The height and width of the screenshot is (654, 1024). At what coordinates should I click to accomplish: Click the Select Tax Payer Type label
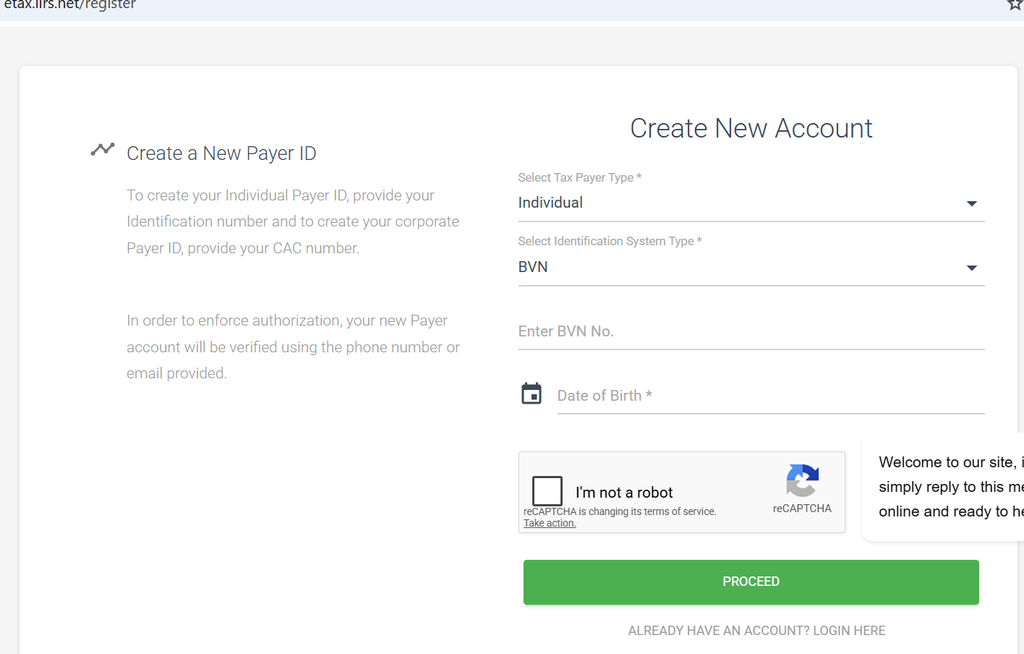pos(579,178)
